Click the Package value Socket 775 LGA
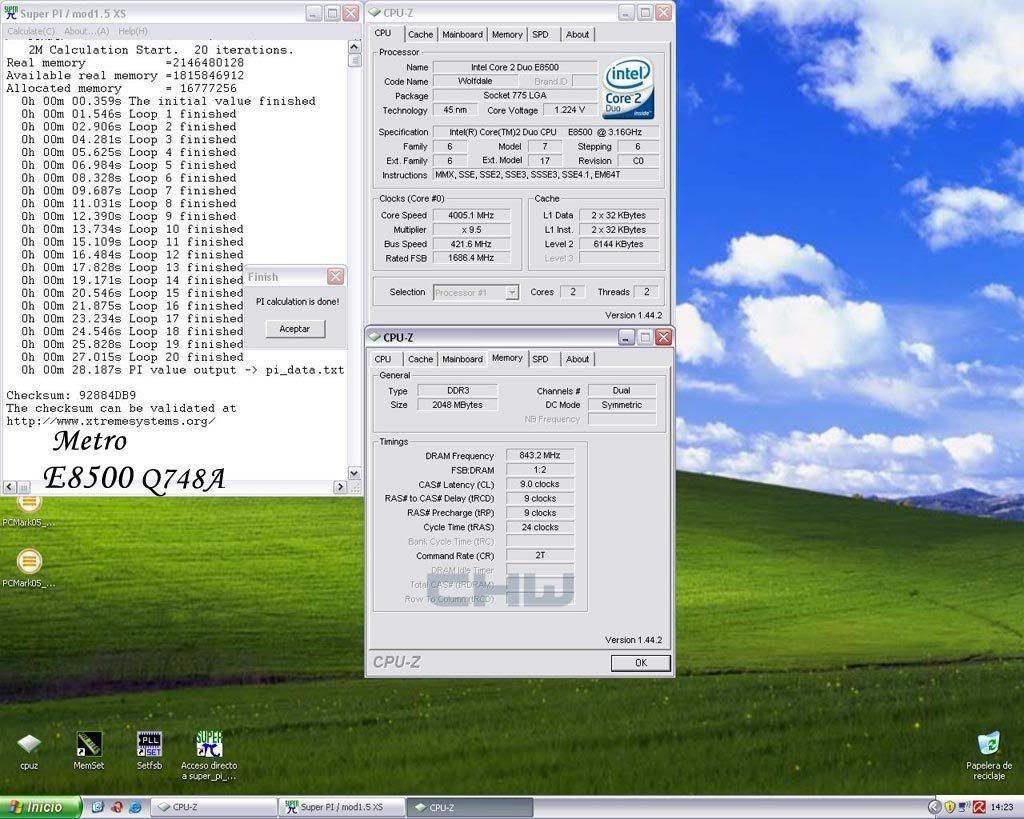 515,95
